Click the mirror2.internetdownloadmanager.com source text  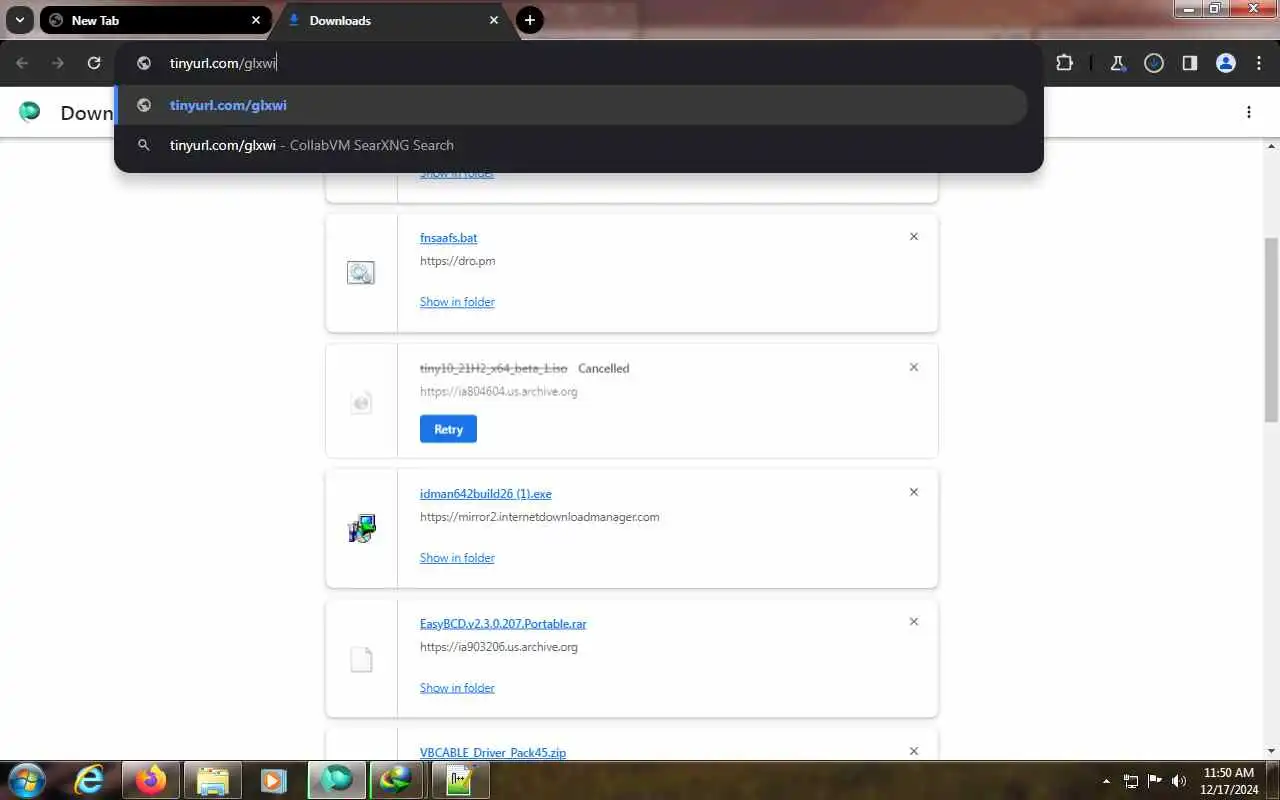(539, 517)
